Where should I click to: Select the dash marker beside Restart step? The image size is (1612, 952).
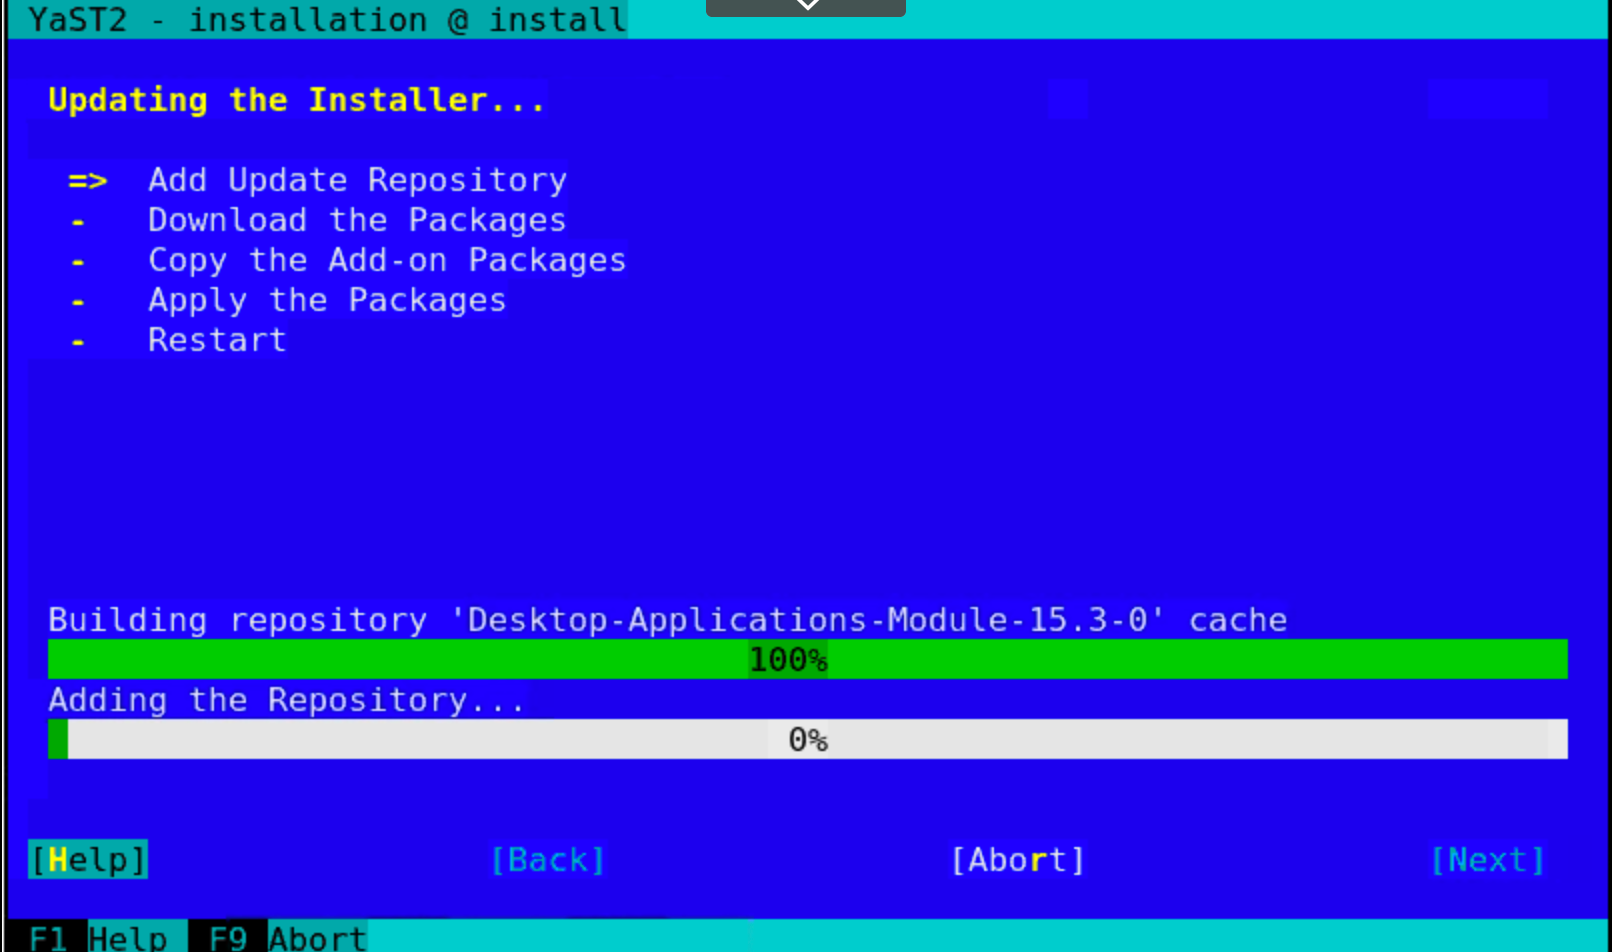tap(77, 341)
